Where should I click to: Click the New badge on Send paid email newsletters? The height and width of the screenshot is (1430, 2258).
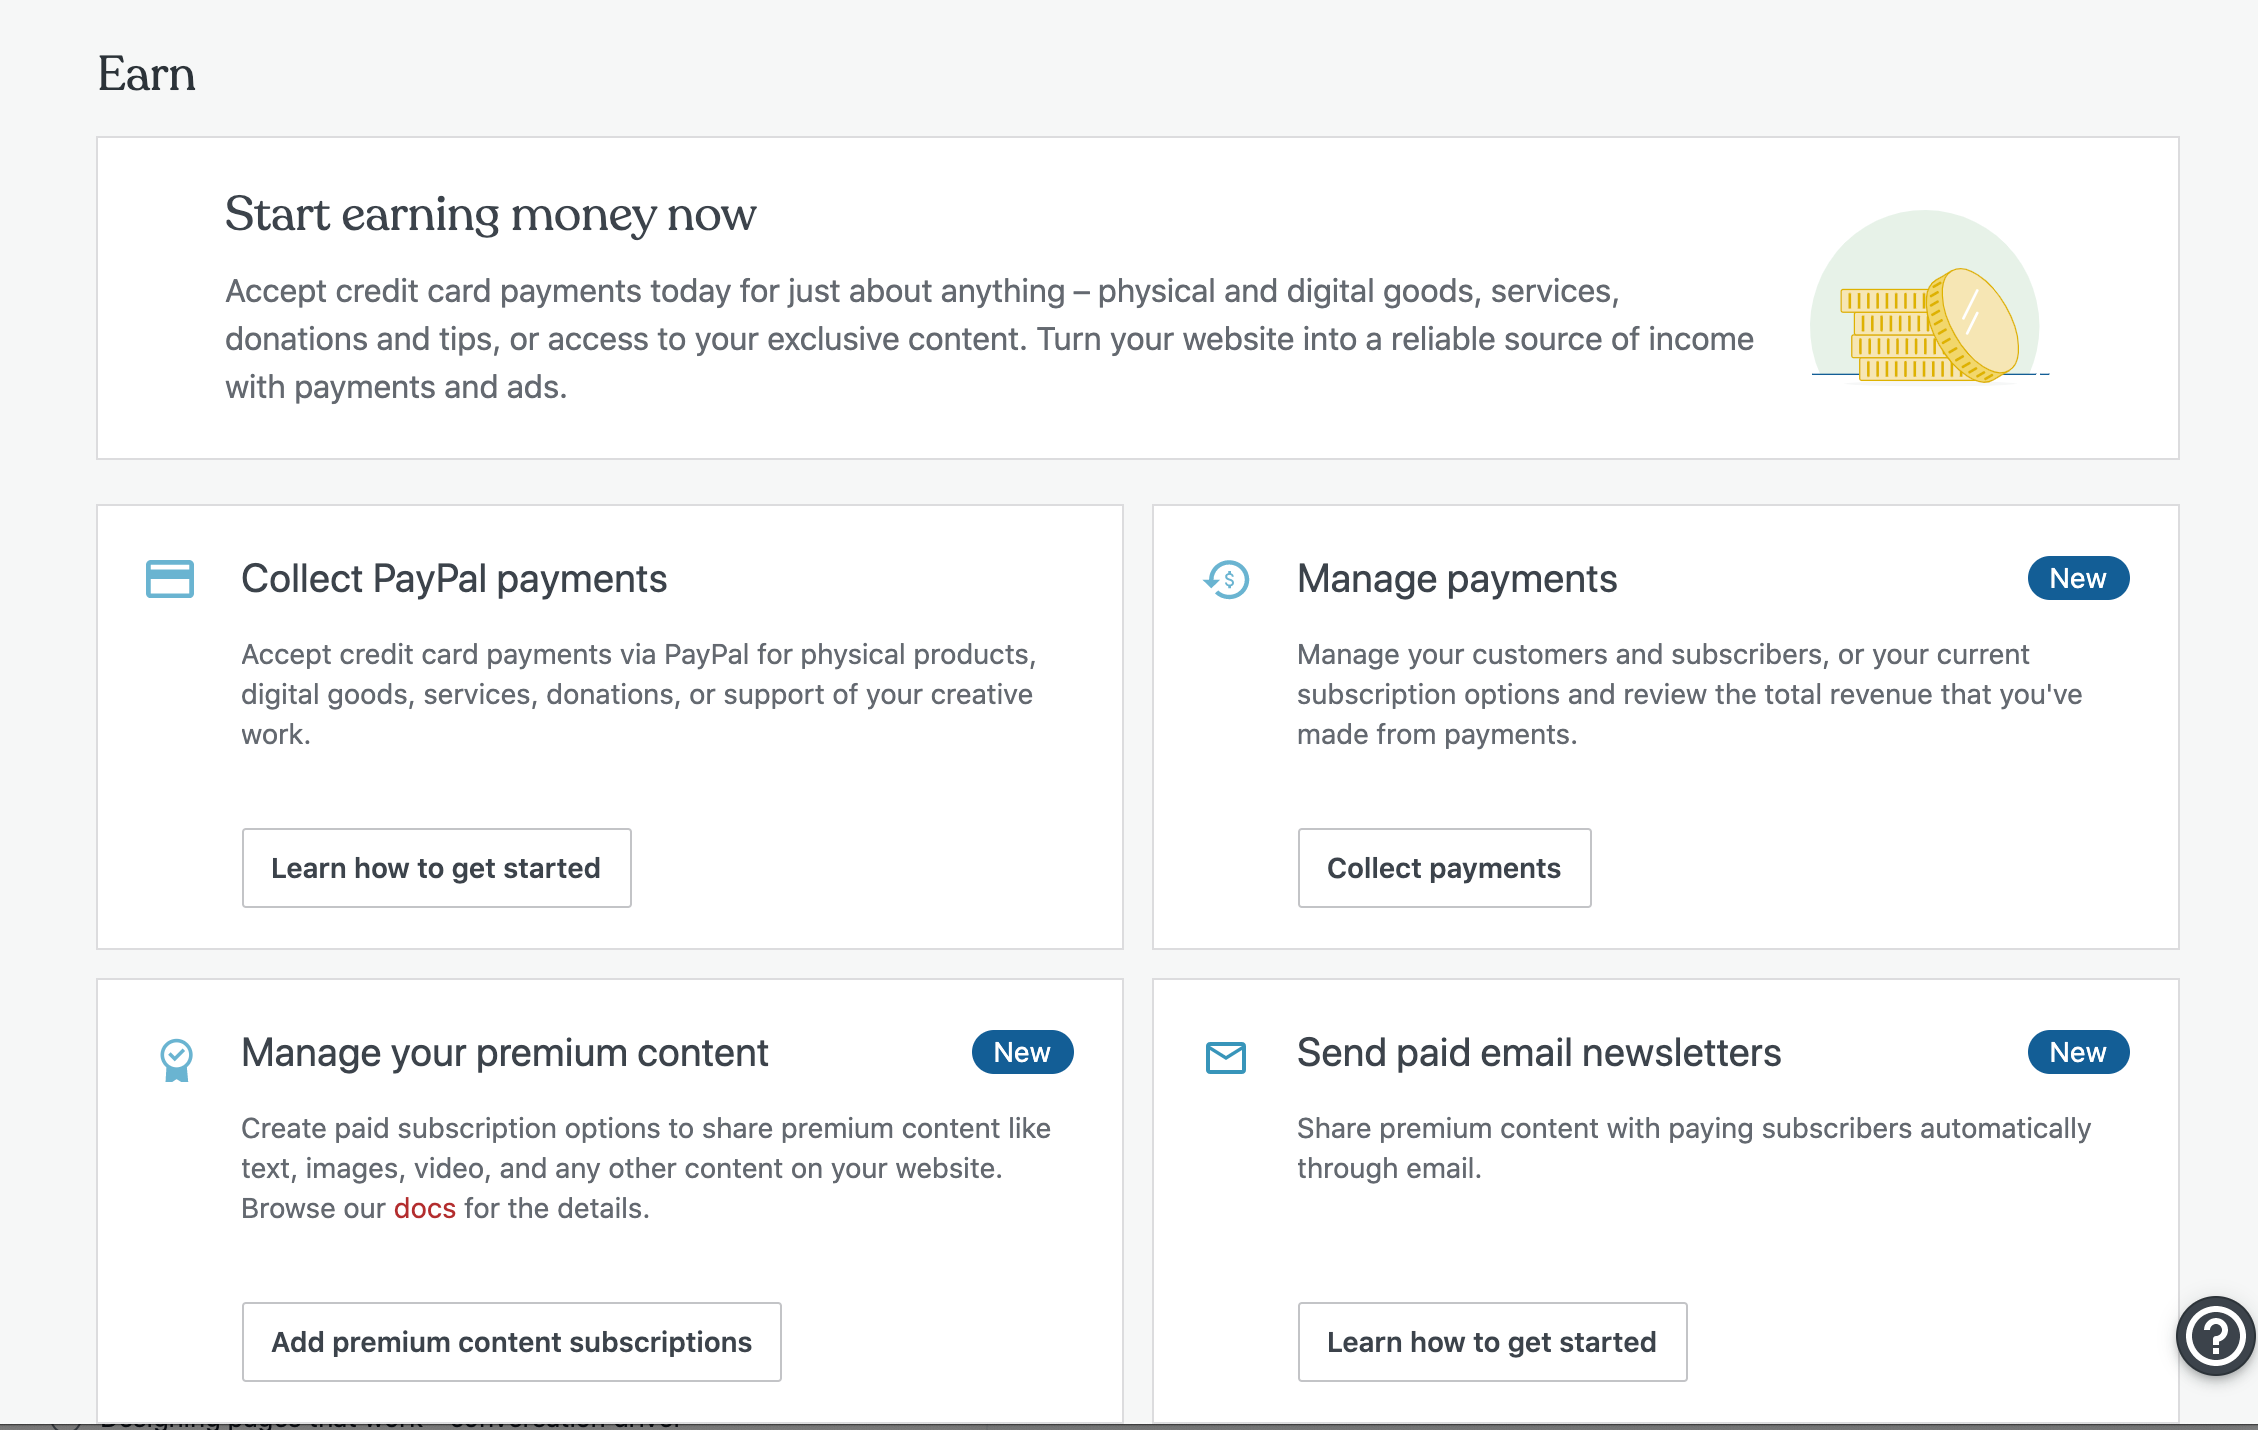click(2078, 1052)
